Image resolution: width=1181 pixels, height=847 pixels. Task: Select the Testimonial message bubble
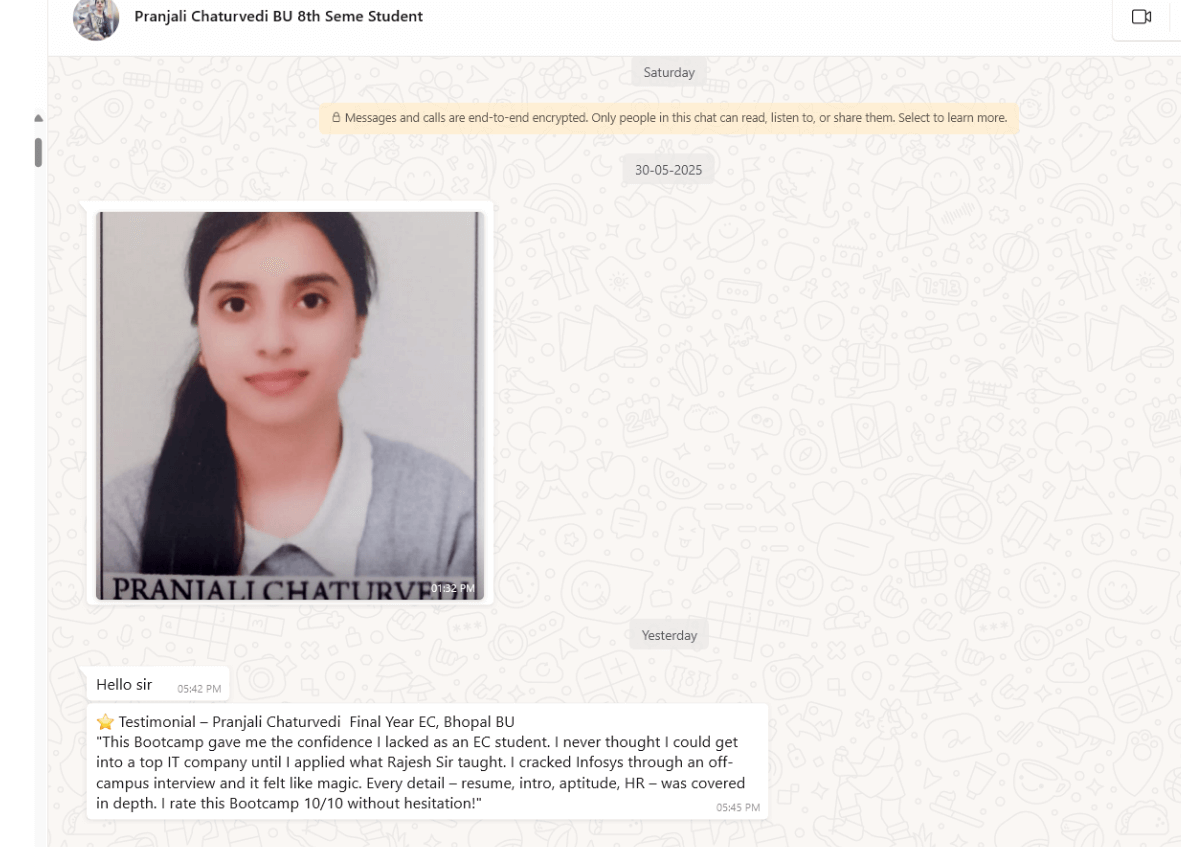pos(427,762)
